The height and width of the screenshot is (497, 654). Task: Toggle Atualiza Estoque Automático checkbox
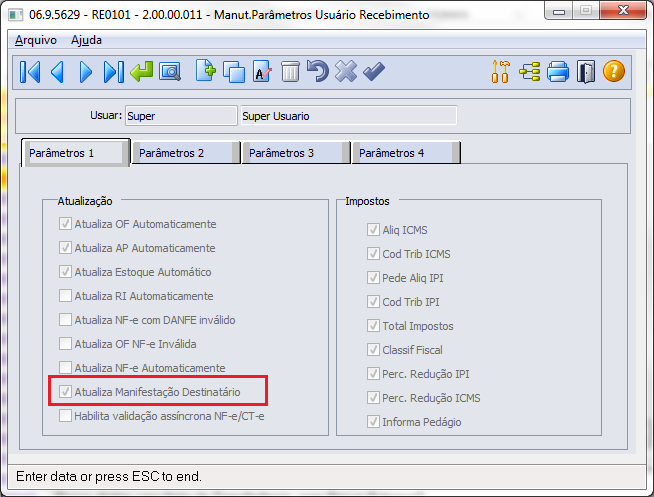(65, 272)
